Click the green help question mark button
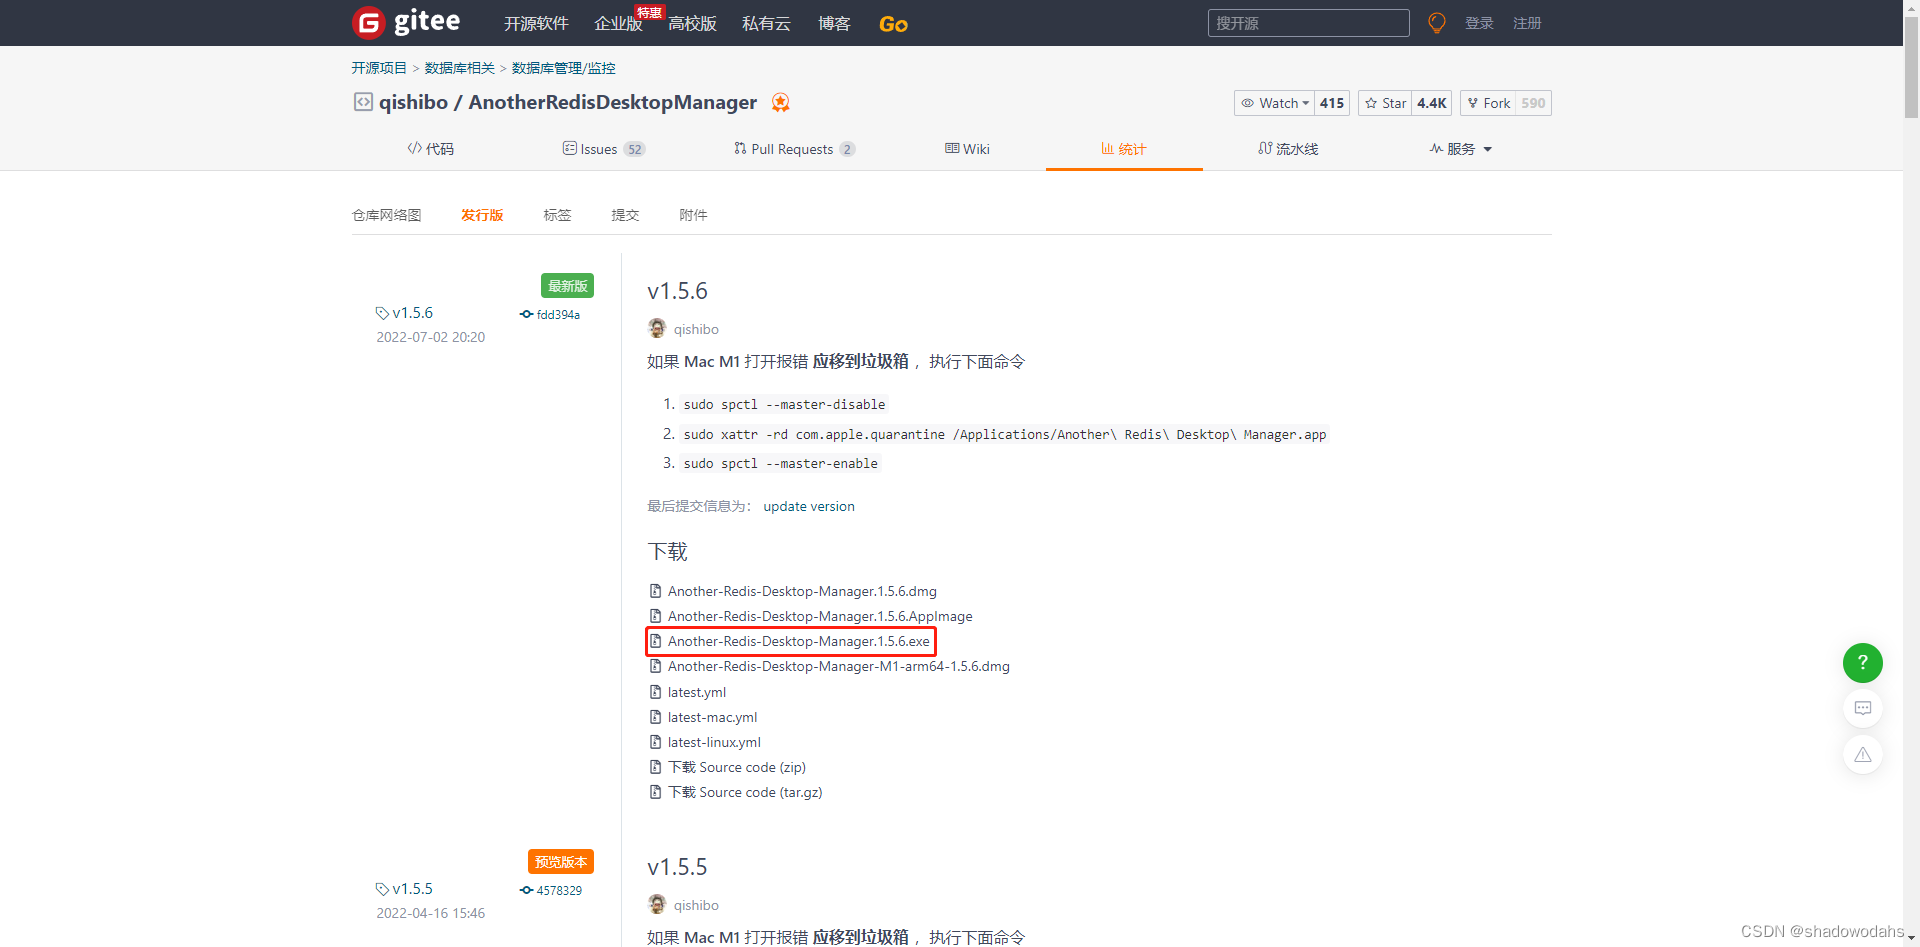The height and width of the screenshot is (947, 1920). click(x=1862, y=662)
